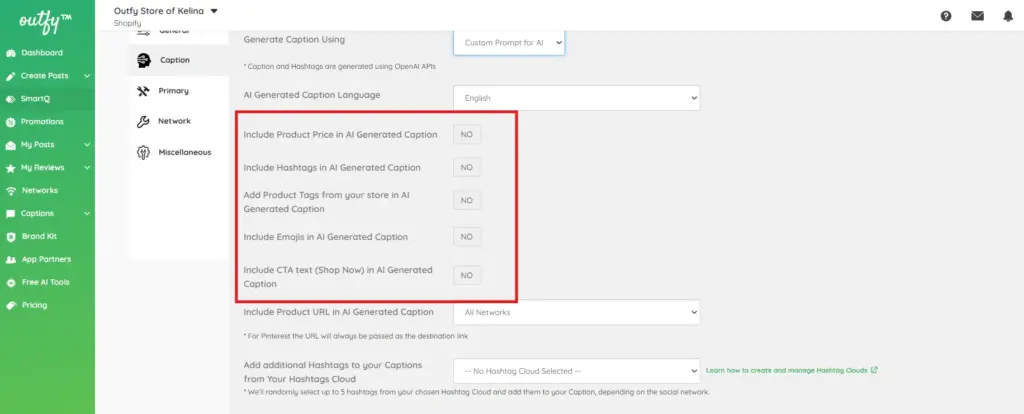The image size is (1024, 414).
Task: Toggle Include CTA text Shop Now
Action: click(x=467, y=276)
